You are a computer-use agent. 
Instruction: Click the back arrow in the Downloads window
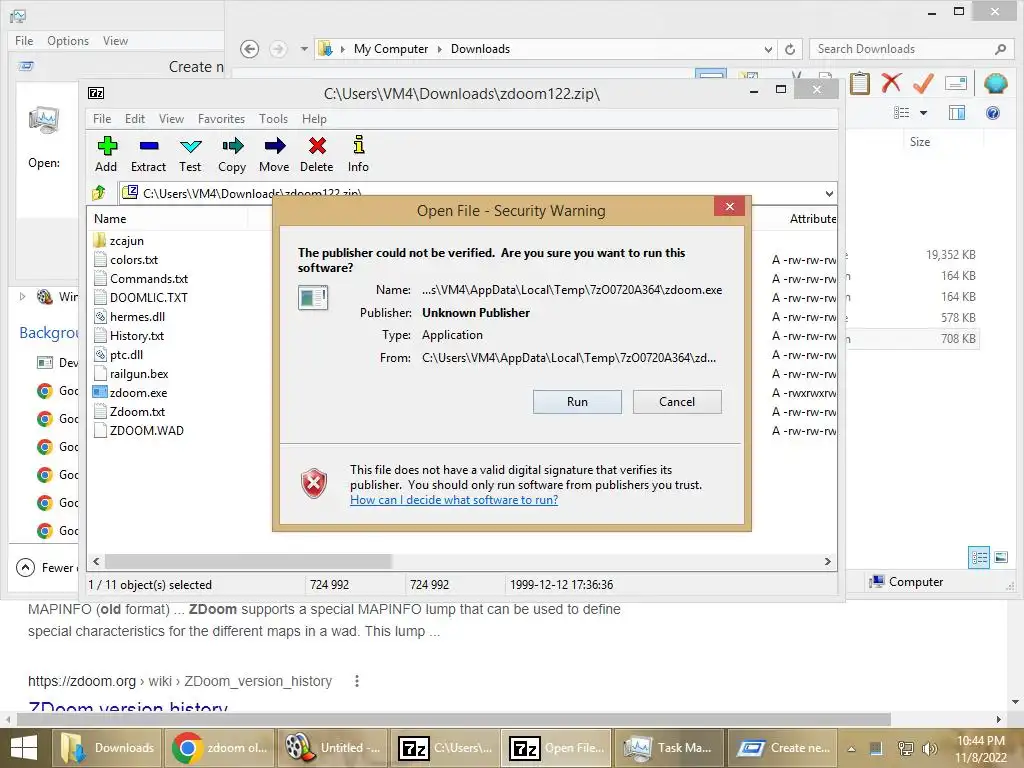(249, 49)
